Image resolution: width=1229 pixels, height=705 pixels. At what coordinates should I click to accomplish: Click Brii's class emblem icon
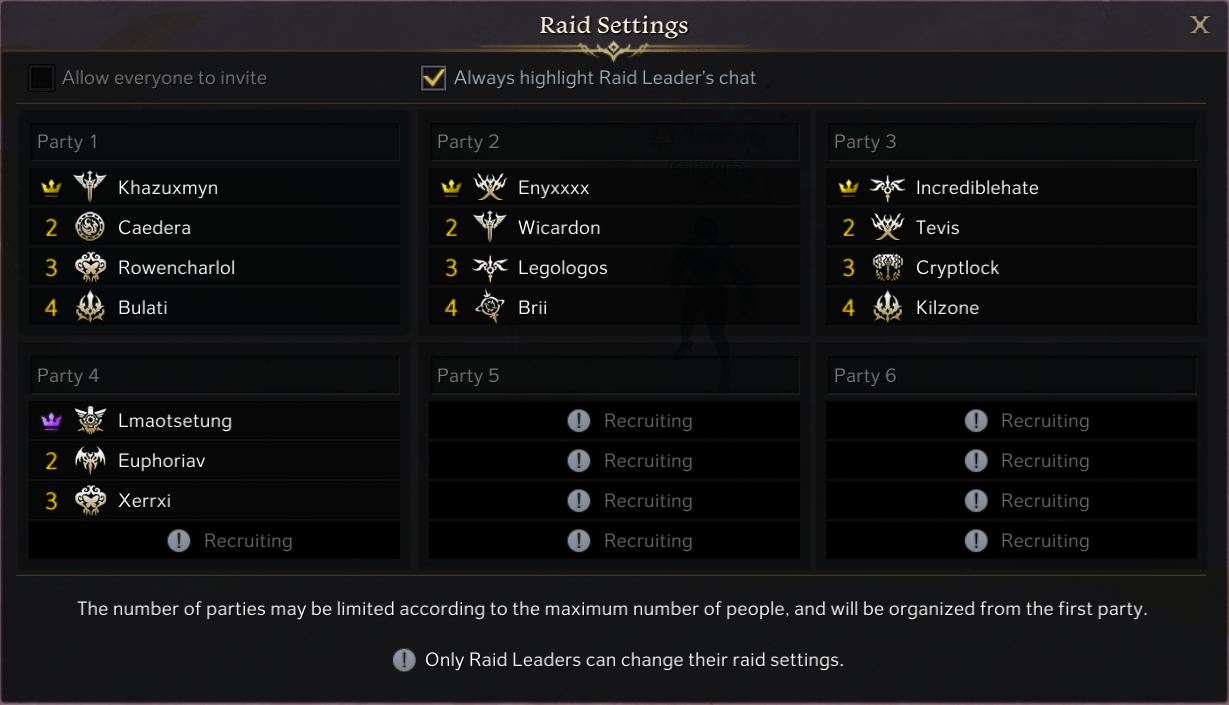pyautogui.click(x=490, y=308)
